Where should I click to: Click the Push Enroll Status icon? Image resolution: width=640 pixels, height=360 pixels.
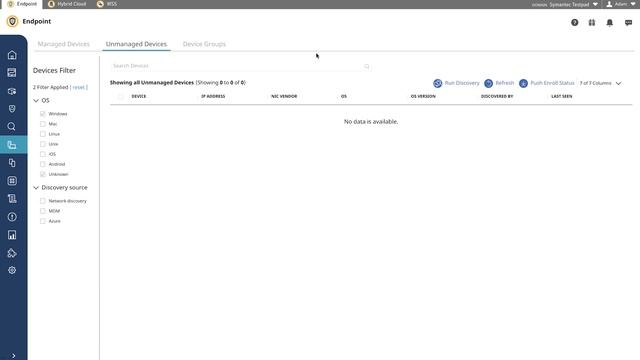pyautogui.click(x=523, y=83)
